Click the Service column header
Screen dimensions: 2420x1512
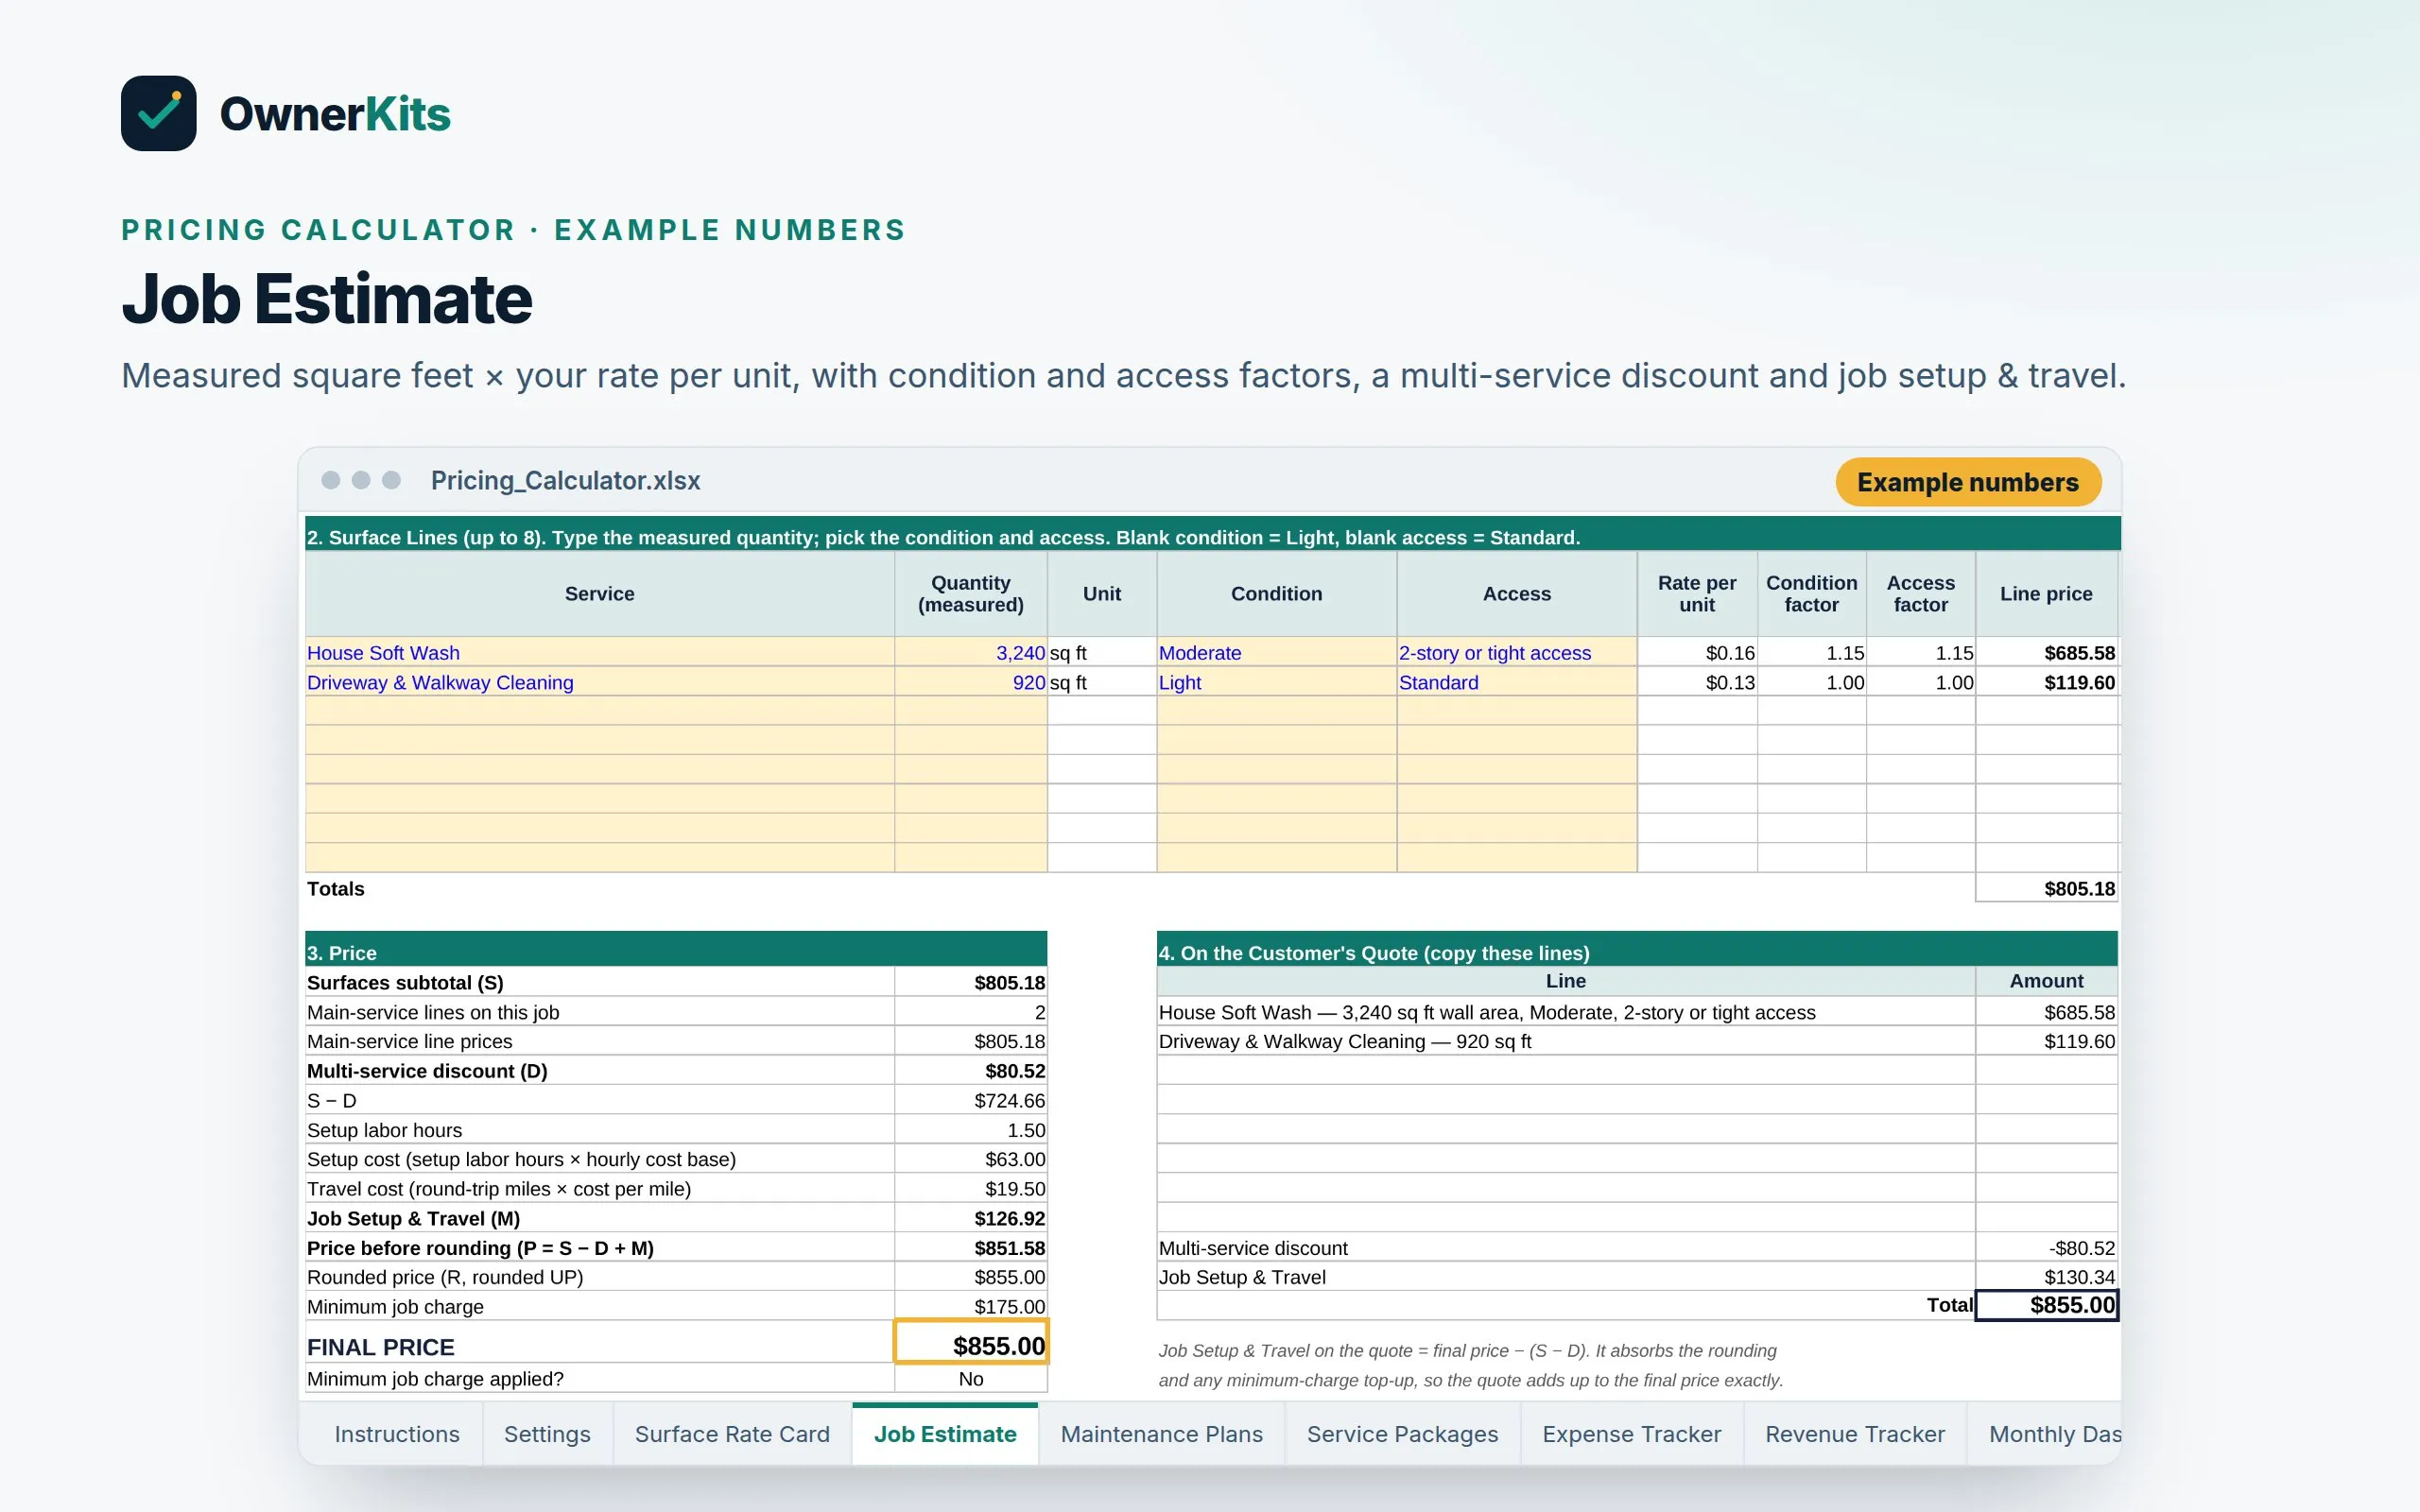[600, 593]
